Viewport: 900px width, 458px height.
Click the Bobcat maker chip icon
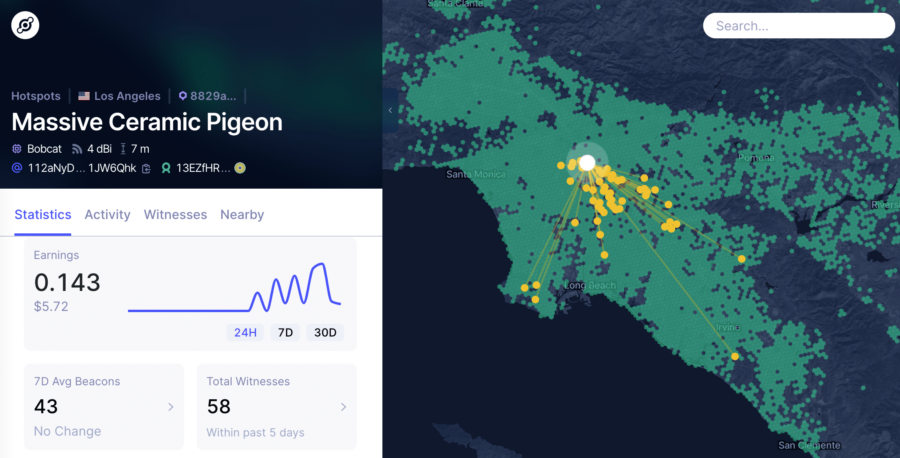coord(17,149)
